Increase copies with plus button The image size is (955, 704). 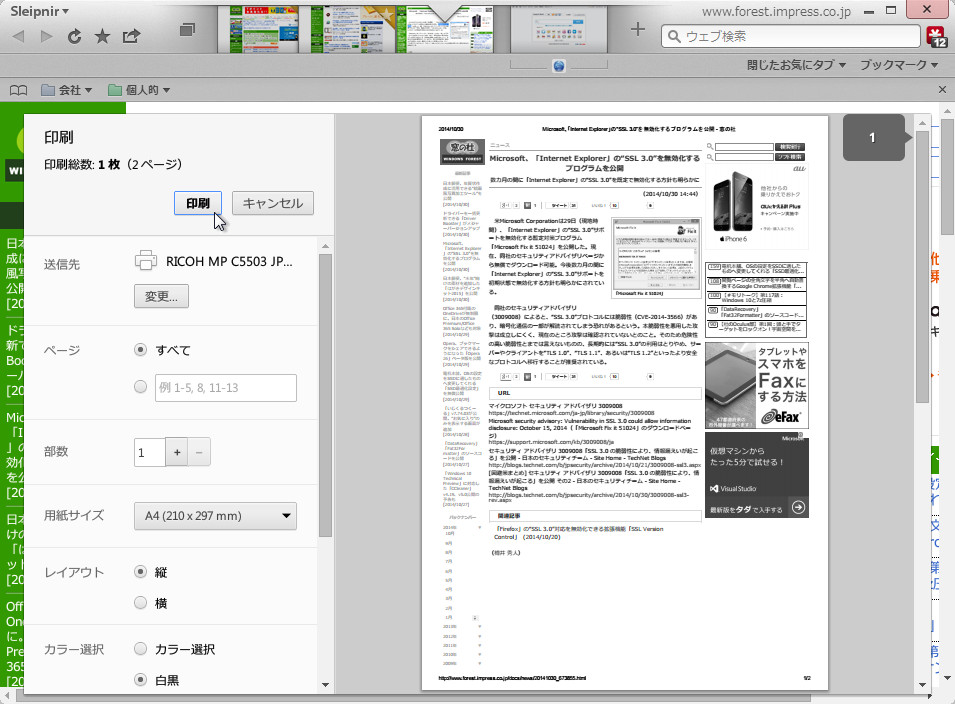click(177, 452)
